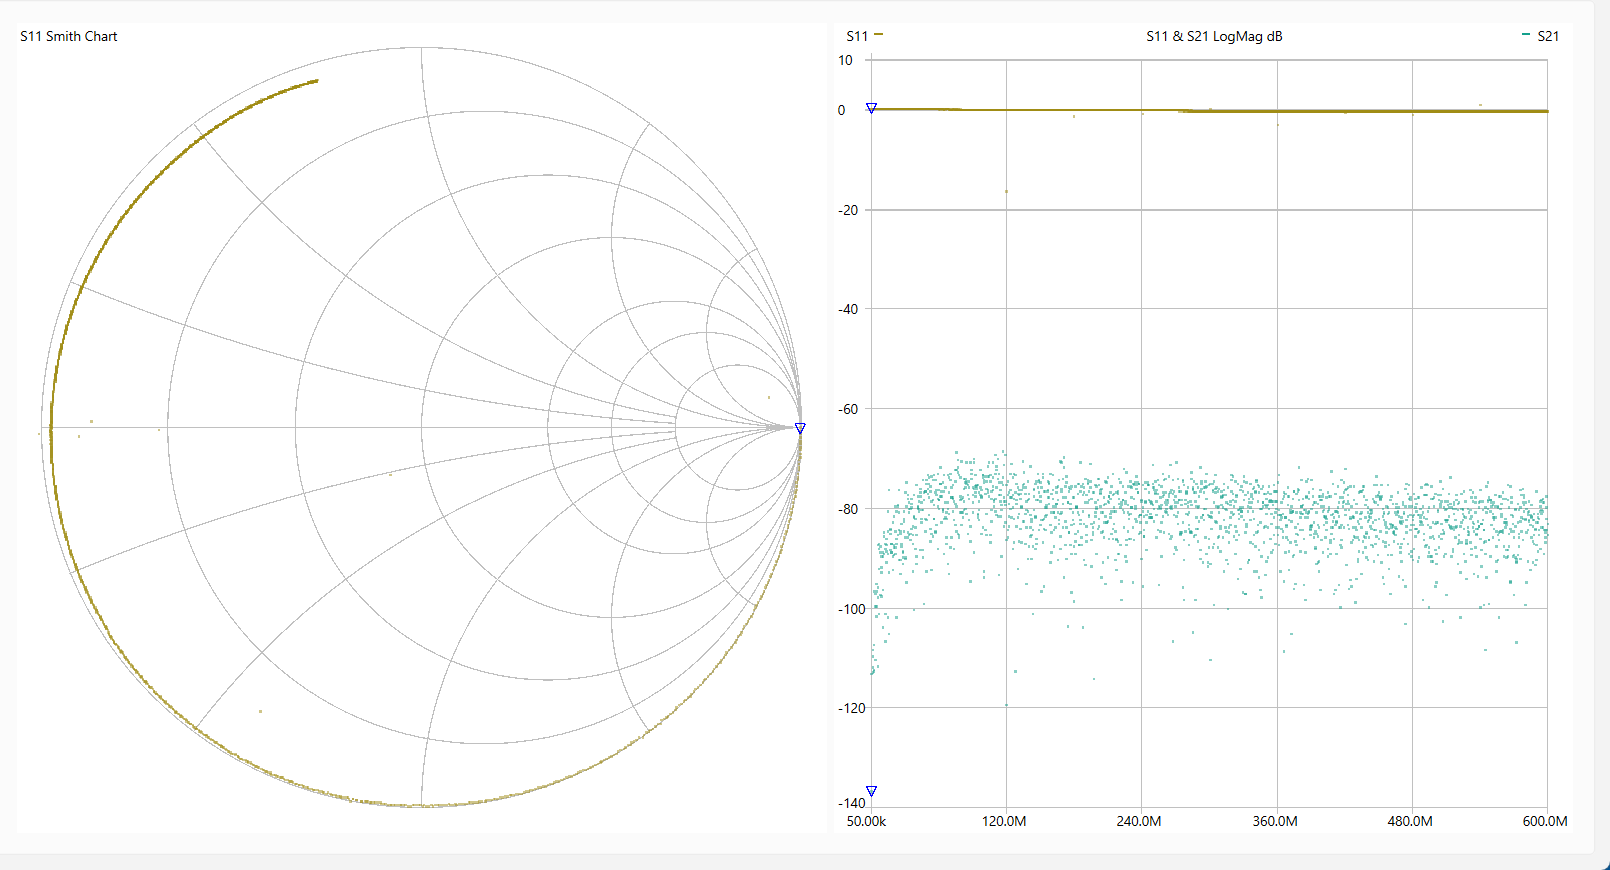The image size is (1610, 870).
Task: Click the 240.0M frequency axis label
Action: pos(1139,821)
